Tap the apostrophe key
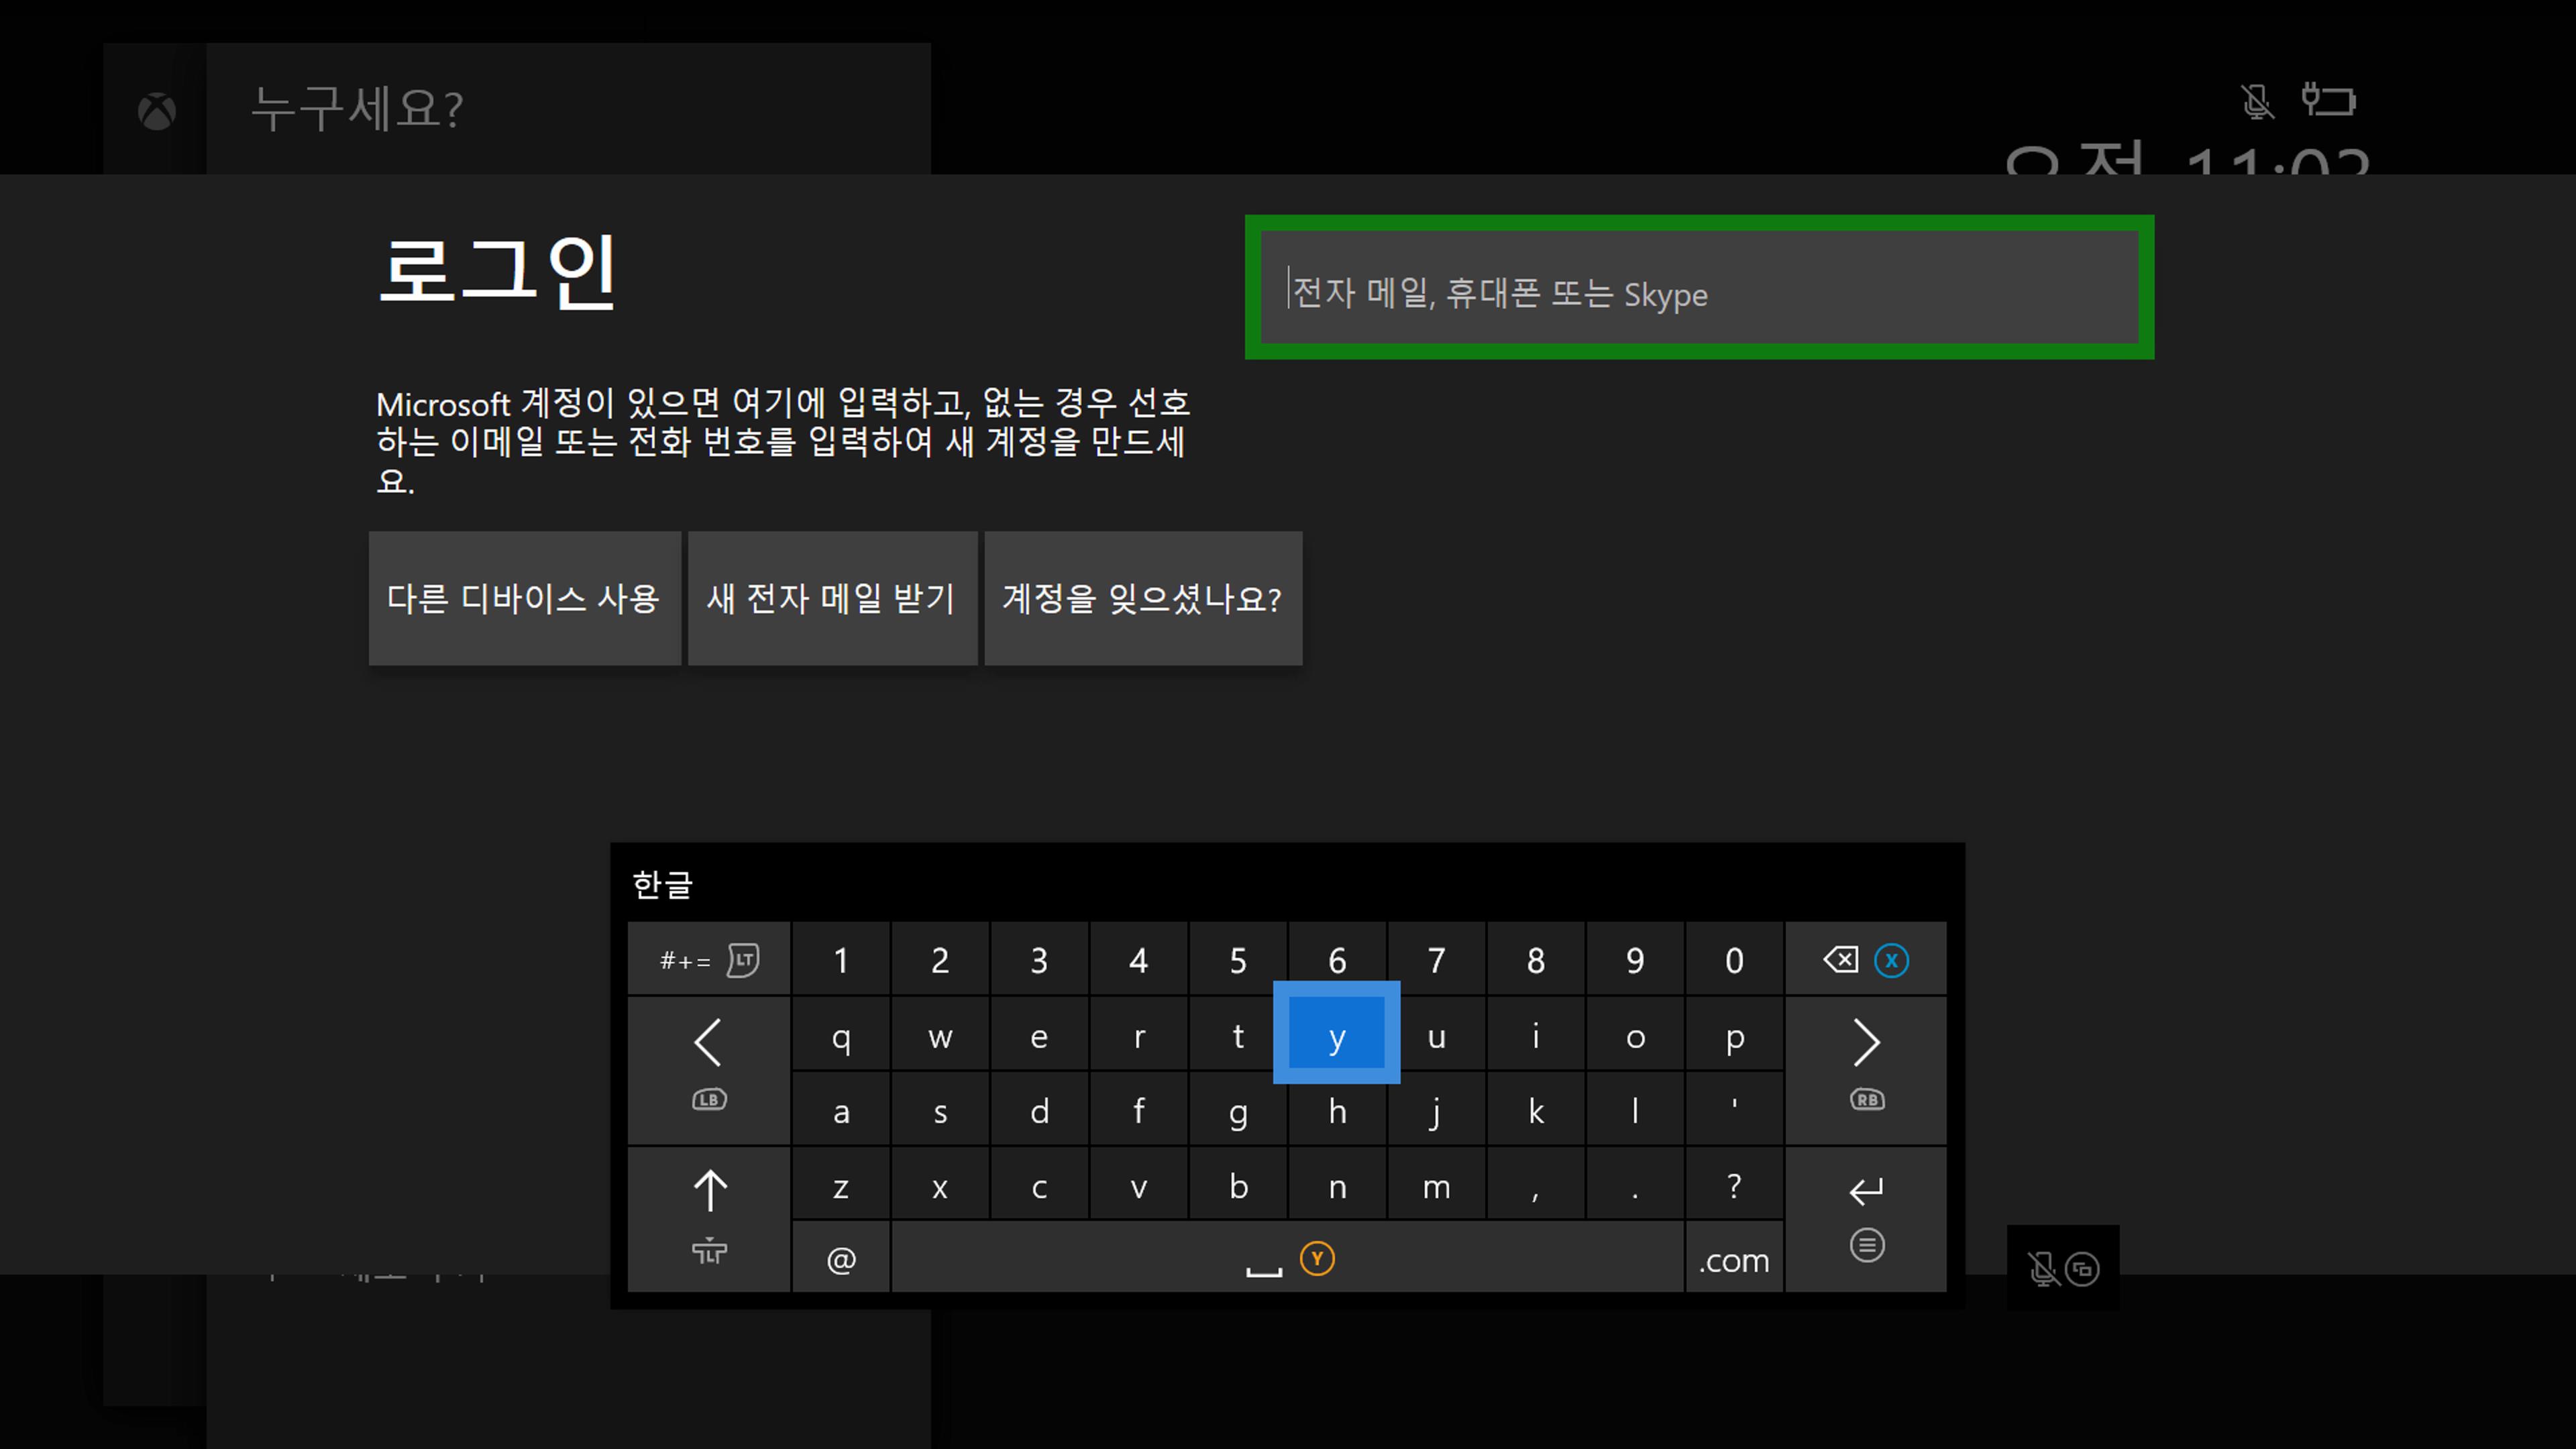Viewport: 2576px width, 1449px height. [1734, 1109]
